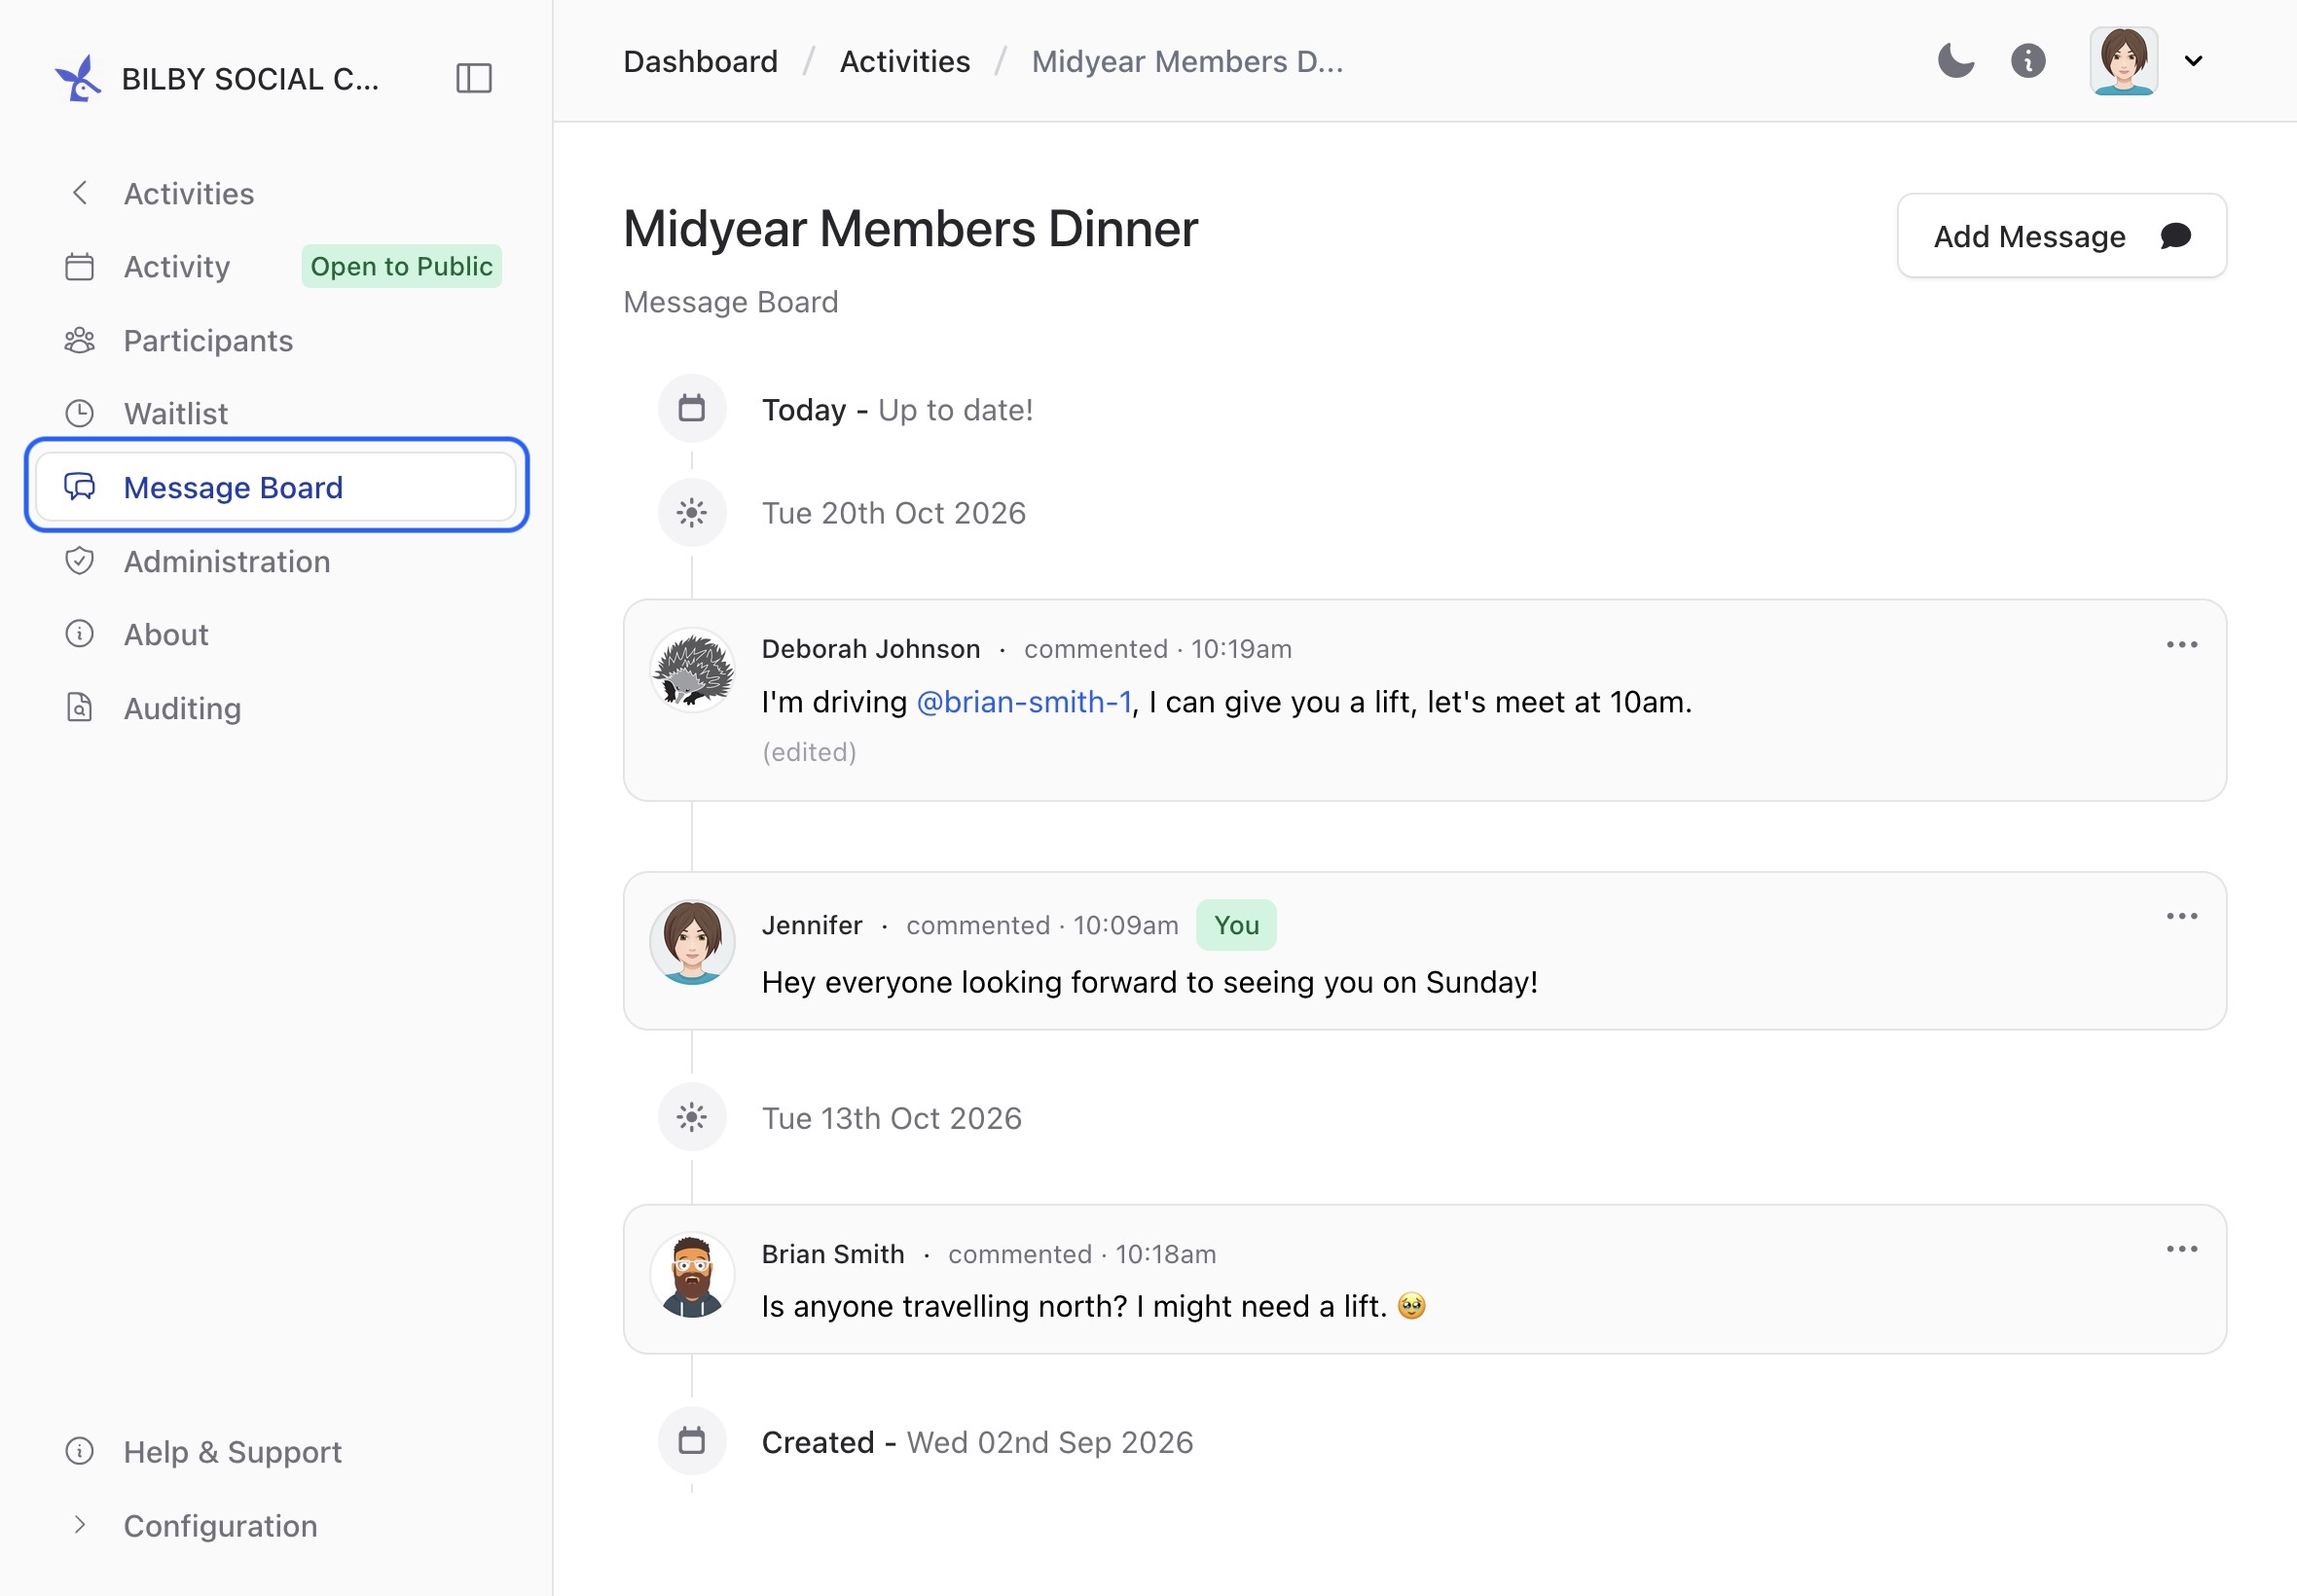Viewport: 2297px width, 1596px height.
Task: Expand the Configuration section
Action: click(276, 1526)
